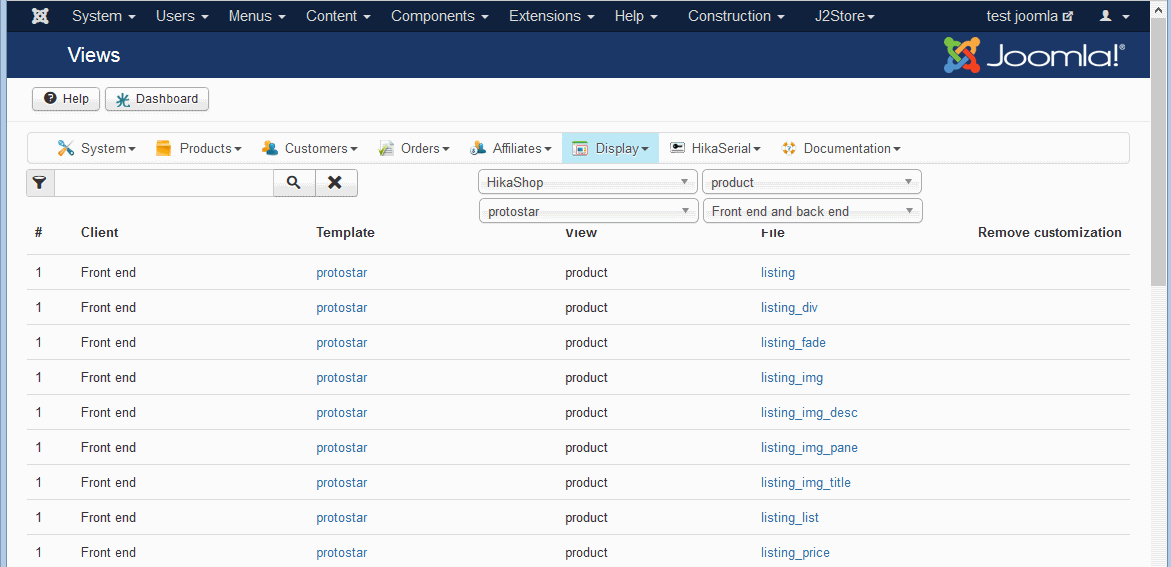Click the Orders document icon
1171x567 pixels.
[386, 148]
